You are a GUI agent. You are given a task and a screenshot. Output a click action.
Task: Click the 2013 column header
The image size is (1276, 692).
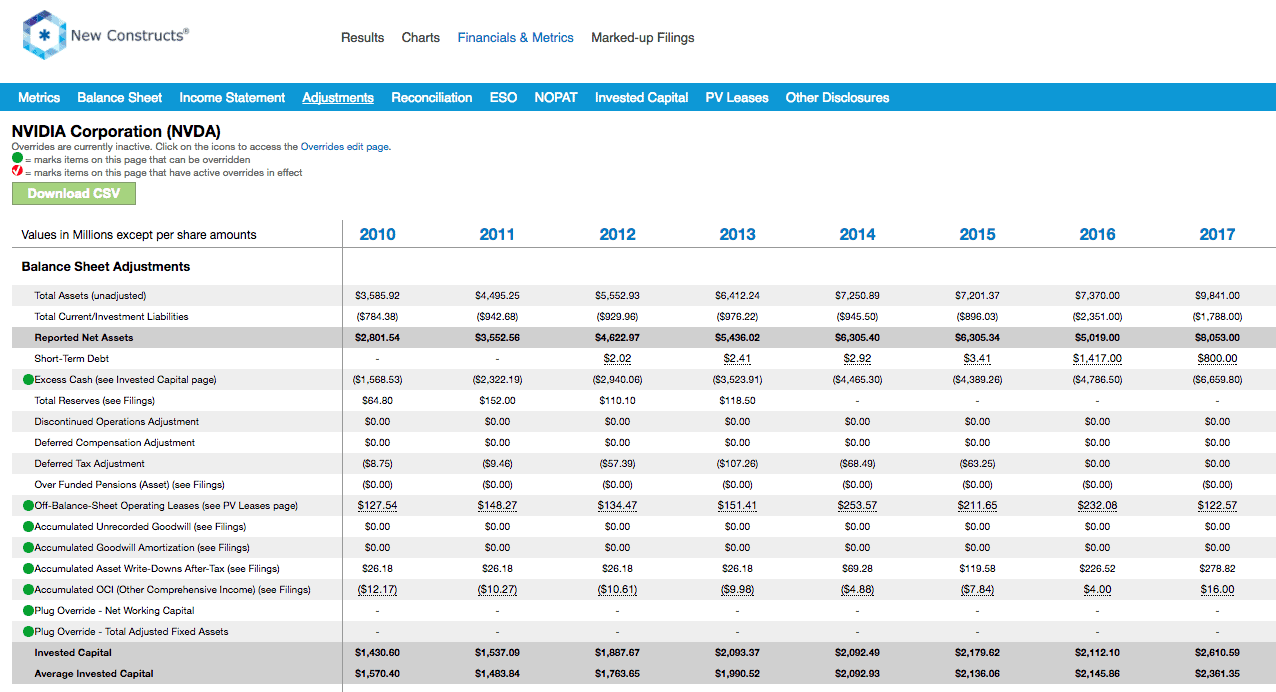pyautogui.click(x=737, y=235)
